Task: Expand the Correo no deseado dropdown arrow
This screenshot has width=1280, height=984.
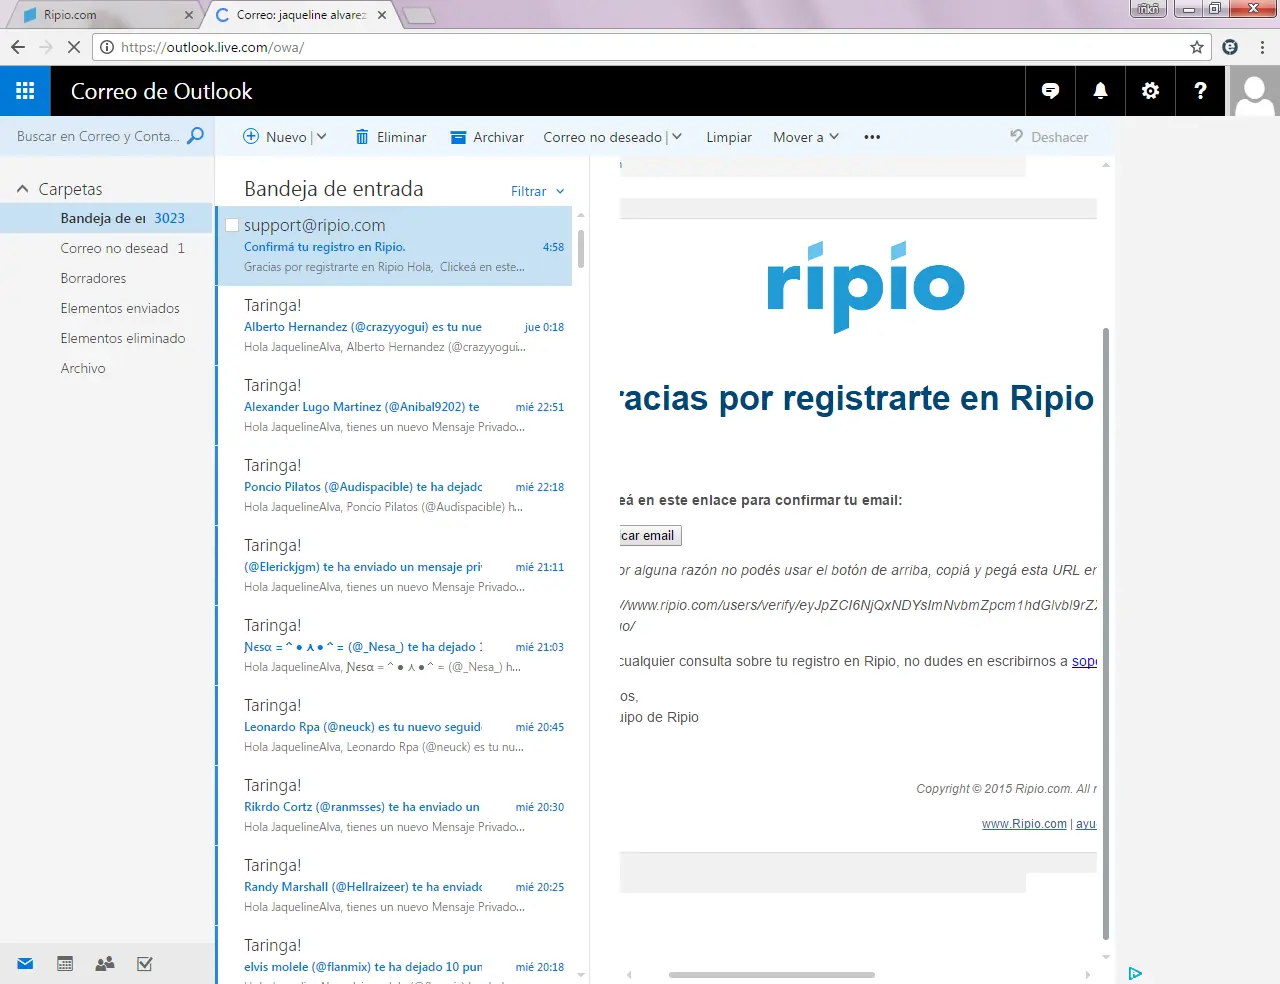Action: click(677, 137)
